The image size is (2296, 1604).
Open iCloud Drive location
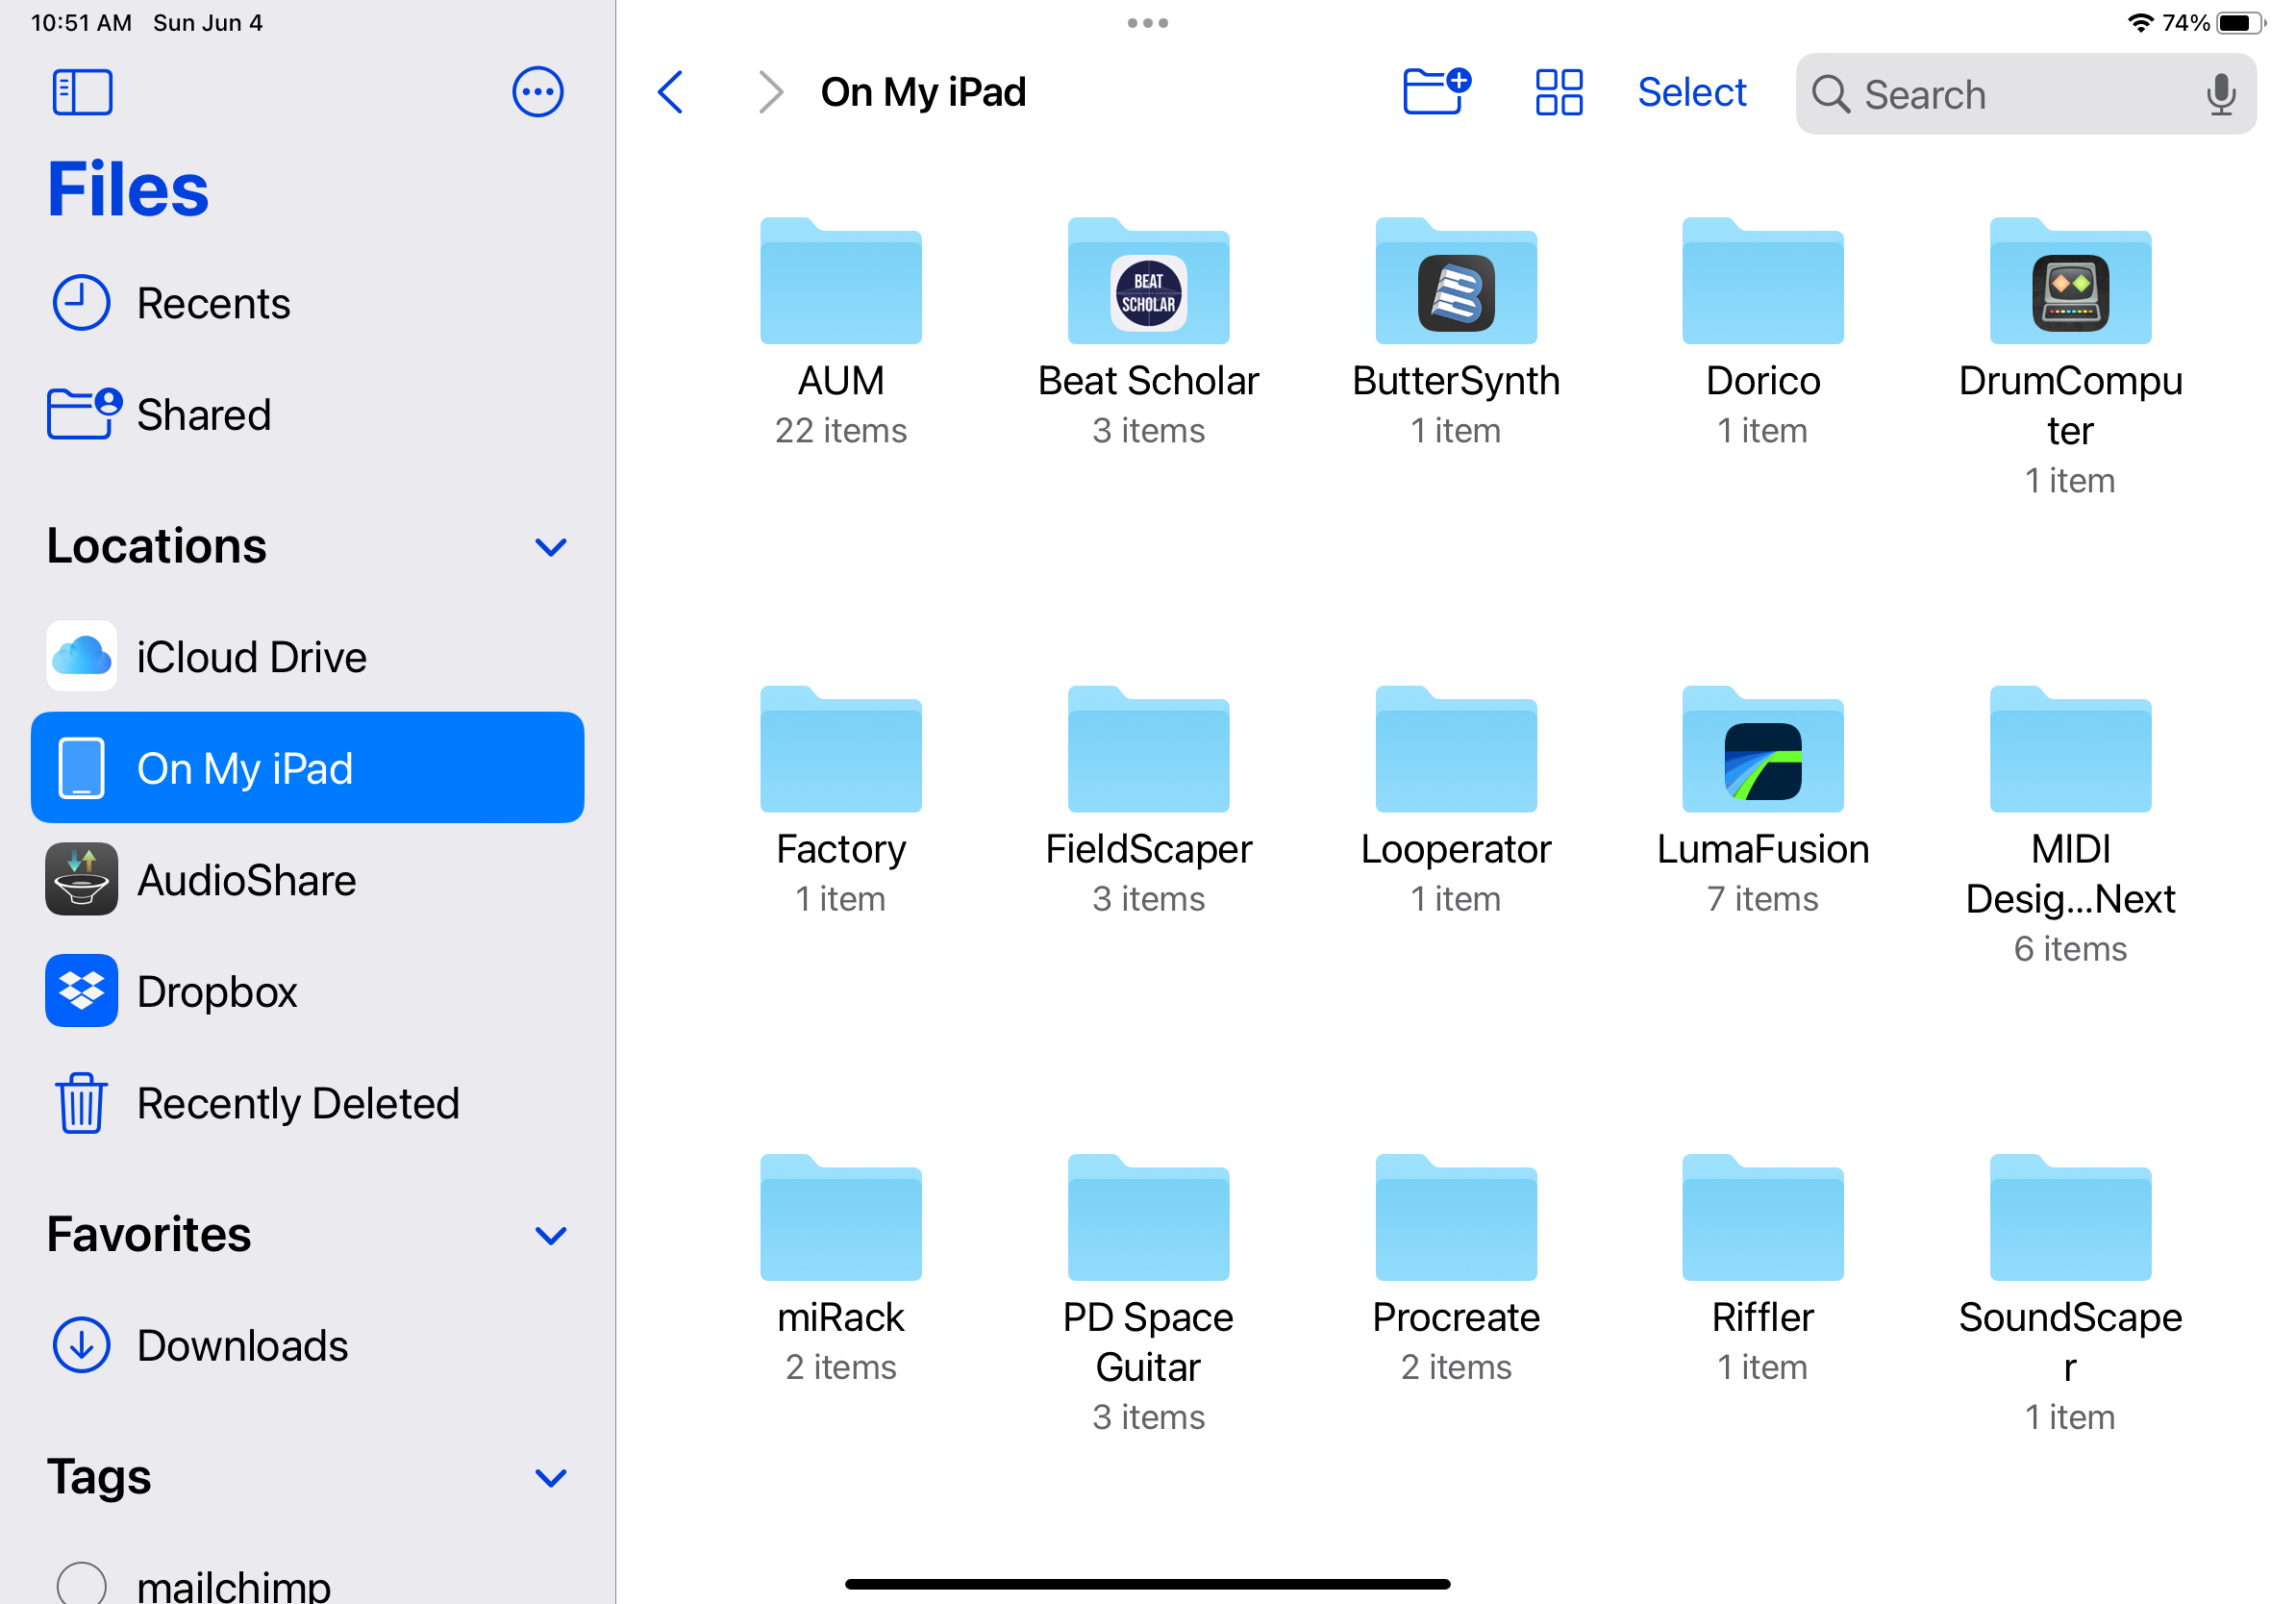click(307, 657)
